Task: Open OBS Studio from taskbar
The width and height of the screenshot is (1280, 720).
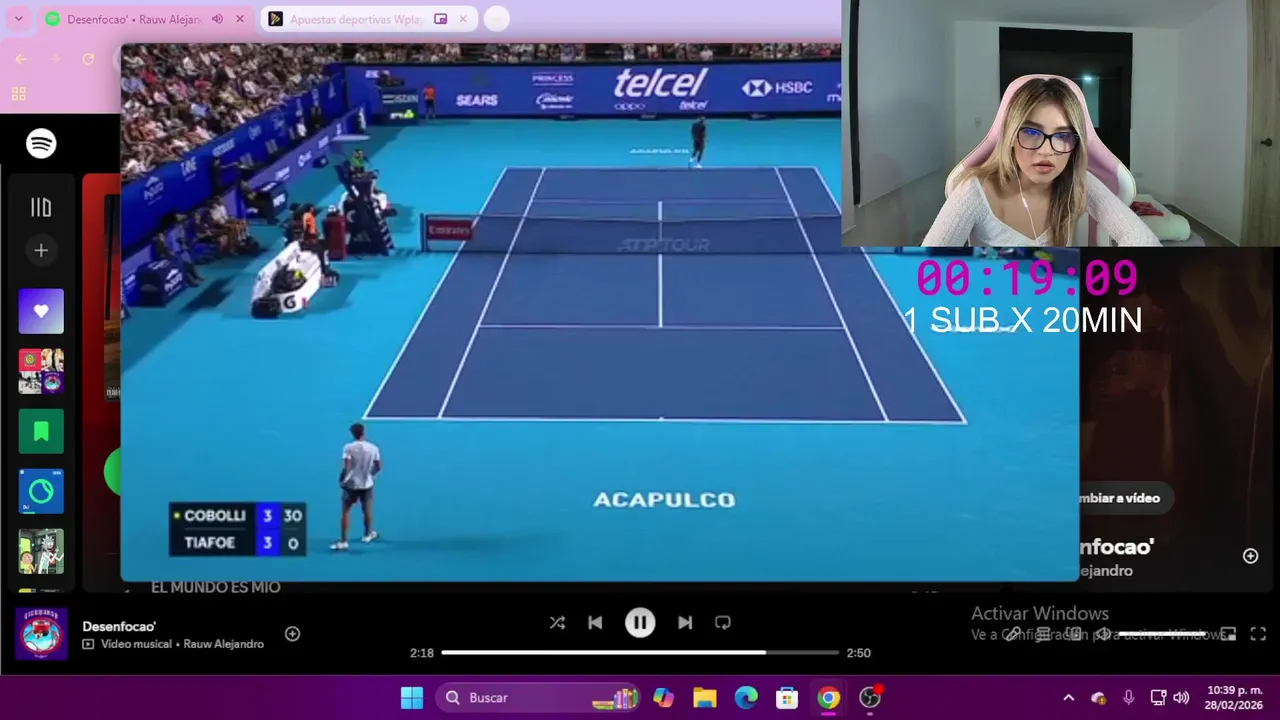Action: [871, 698]
